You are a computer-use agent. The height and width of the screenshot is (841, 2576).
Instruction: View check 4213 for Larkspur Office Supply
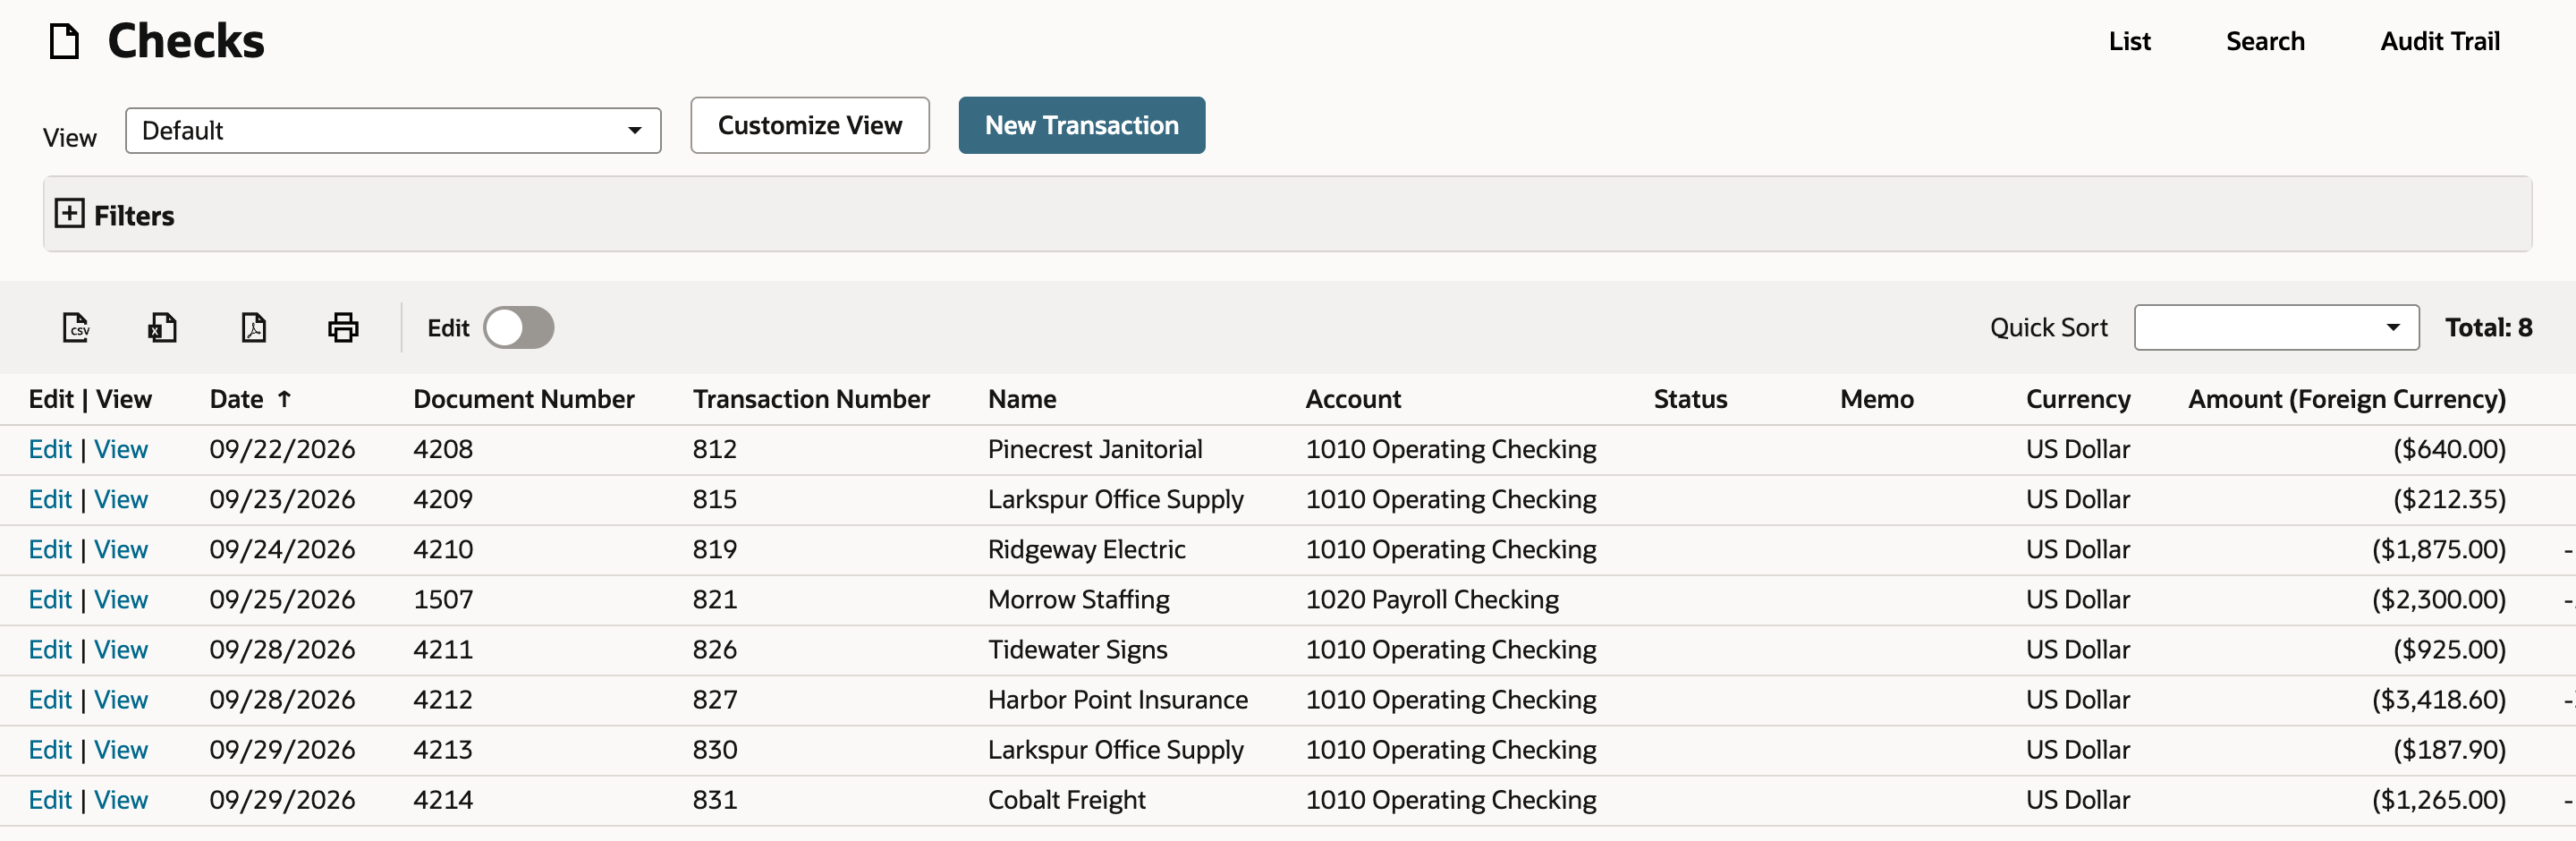121,749
